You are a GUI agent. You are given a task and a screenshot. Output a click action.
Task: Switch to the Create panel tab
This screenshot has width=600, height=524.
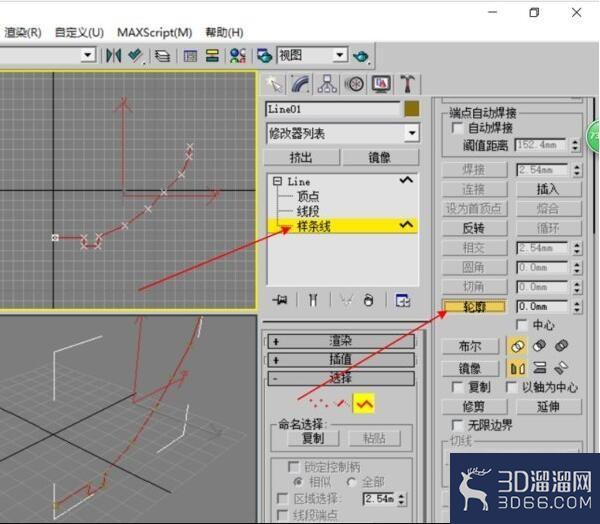tap(275, 84)
